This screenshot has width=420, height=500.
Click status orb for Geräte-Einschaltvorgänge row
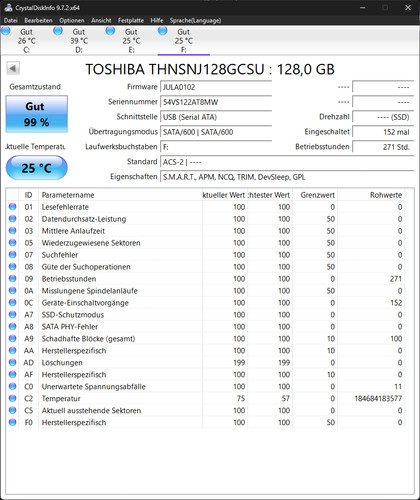[x=13, y=303]
